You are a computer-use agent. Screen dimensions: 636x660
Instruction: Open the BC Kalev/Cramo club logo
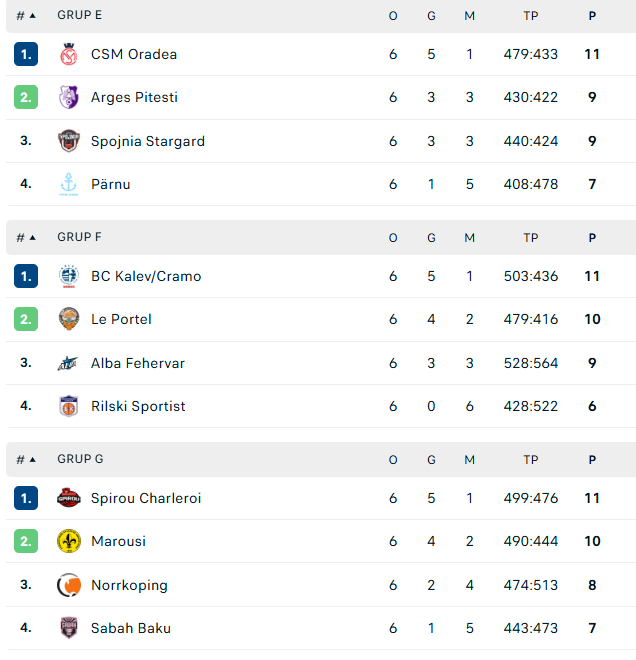coord(69,276)
